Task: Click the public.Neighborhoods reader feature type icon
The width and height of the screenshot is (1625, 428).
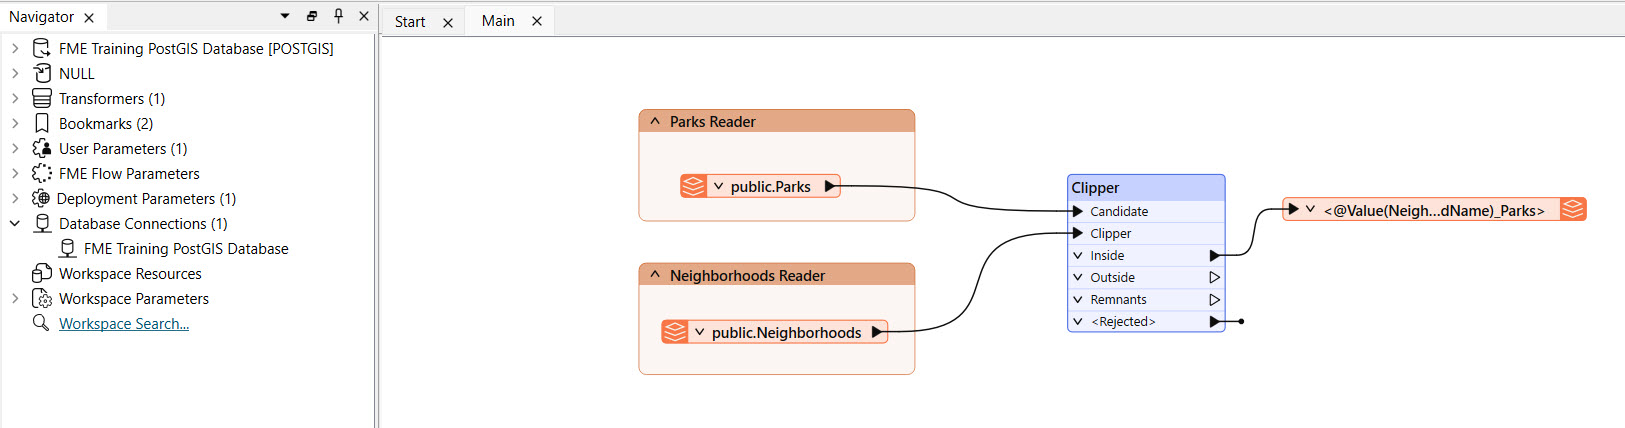Action: tap(675, 332)
